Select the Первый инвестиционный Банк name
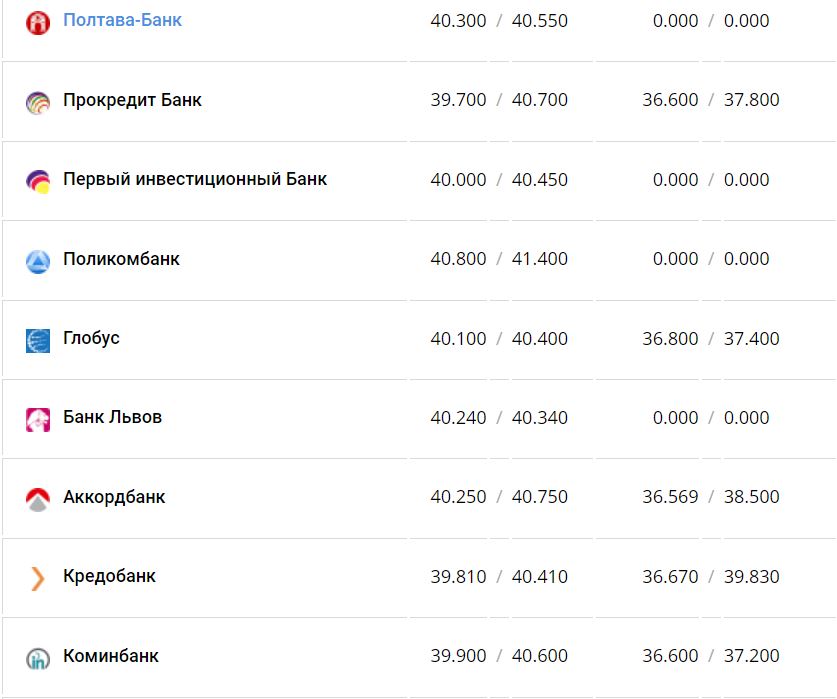This screenshot has height=699, width=837. tap(195, 179)
